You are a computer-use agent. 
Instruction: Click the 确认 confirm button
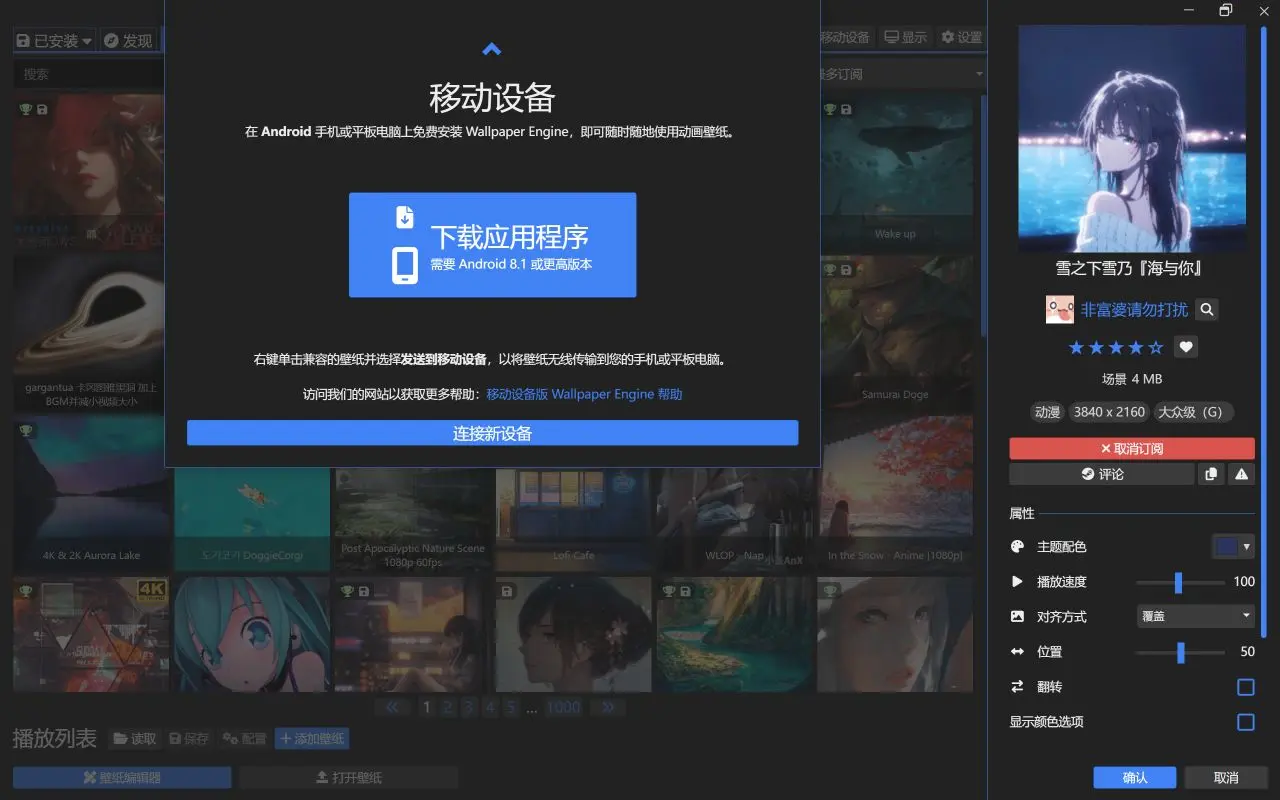tap(1135, 777)
